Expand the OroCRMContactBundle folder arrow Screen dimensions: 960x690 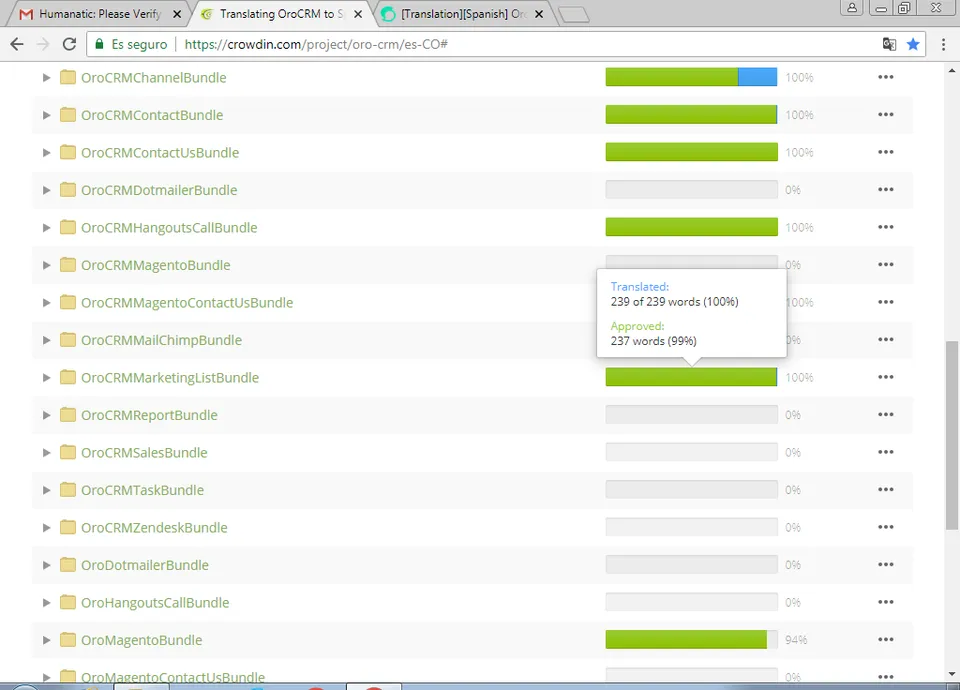pyautogui.click(x=46, y=115)
